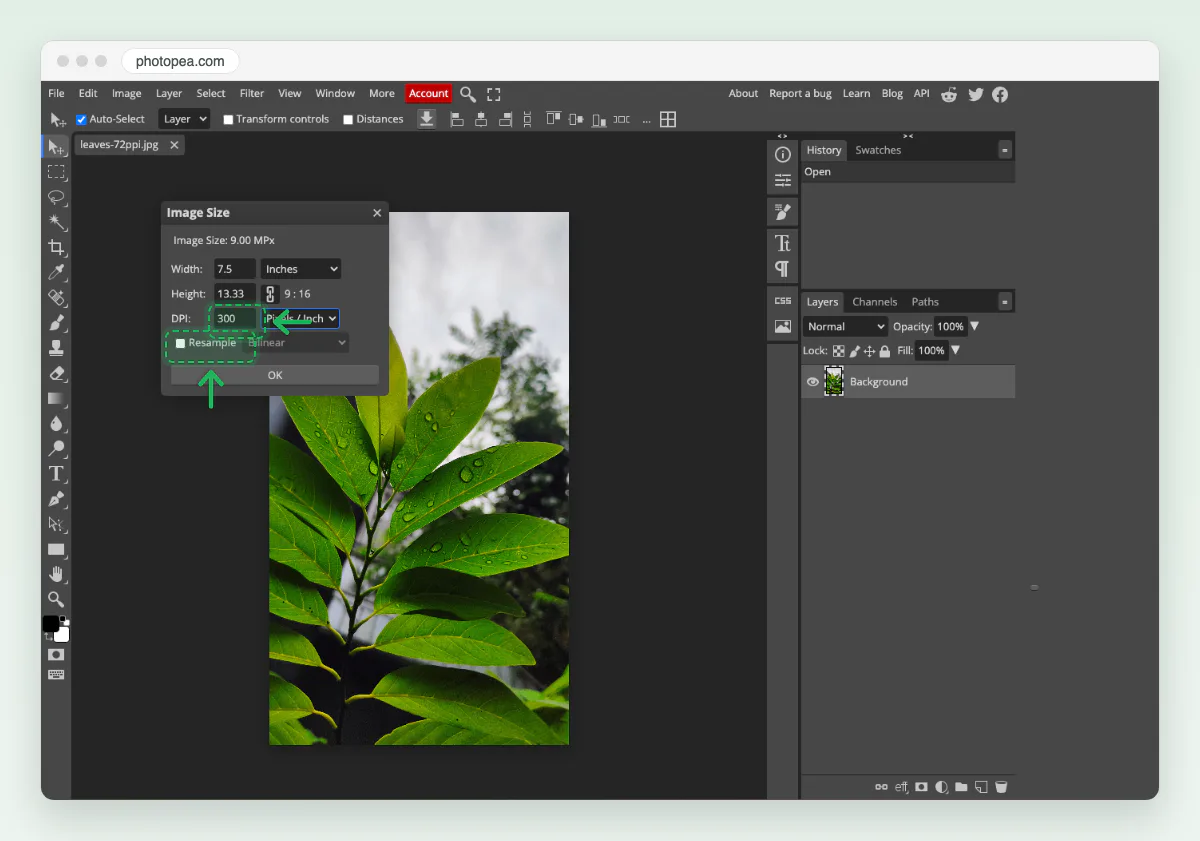Click the grid layout icon in options bar
The height and width of the screenshot is (841, 1200).
[x=668, y=119]
